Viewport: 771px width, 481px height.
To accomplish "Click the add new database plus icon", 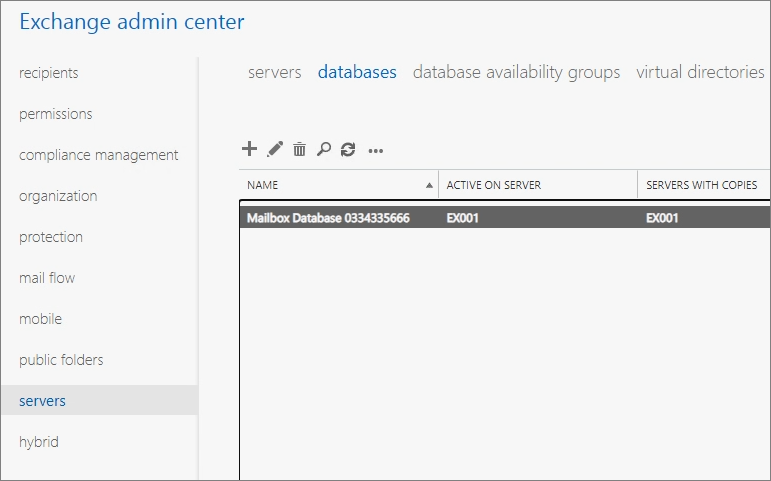I will click(x=249, y=149).
